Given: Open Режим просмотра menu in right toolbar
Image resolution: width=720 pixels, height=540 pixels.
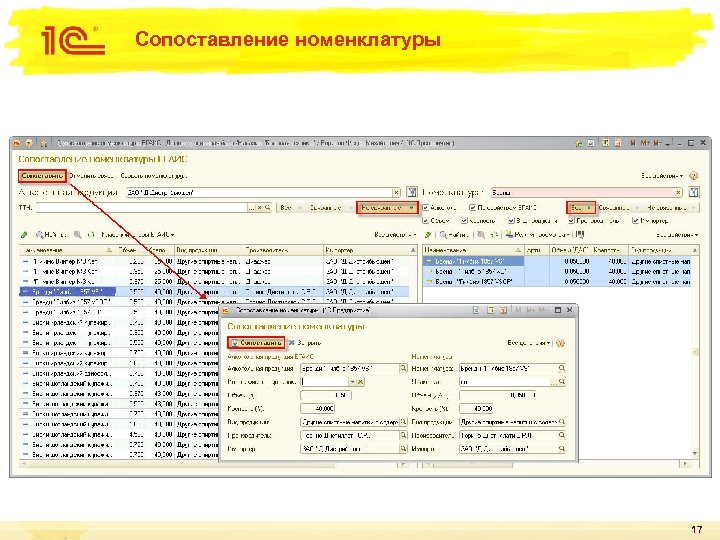Looking at the screenshot, I should (538, 235).
